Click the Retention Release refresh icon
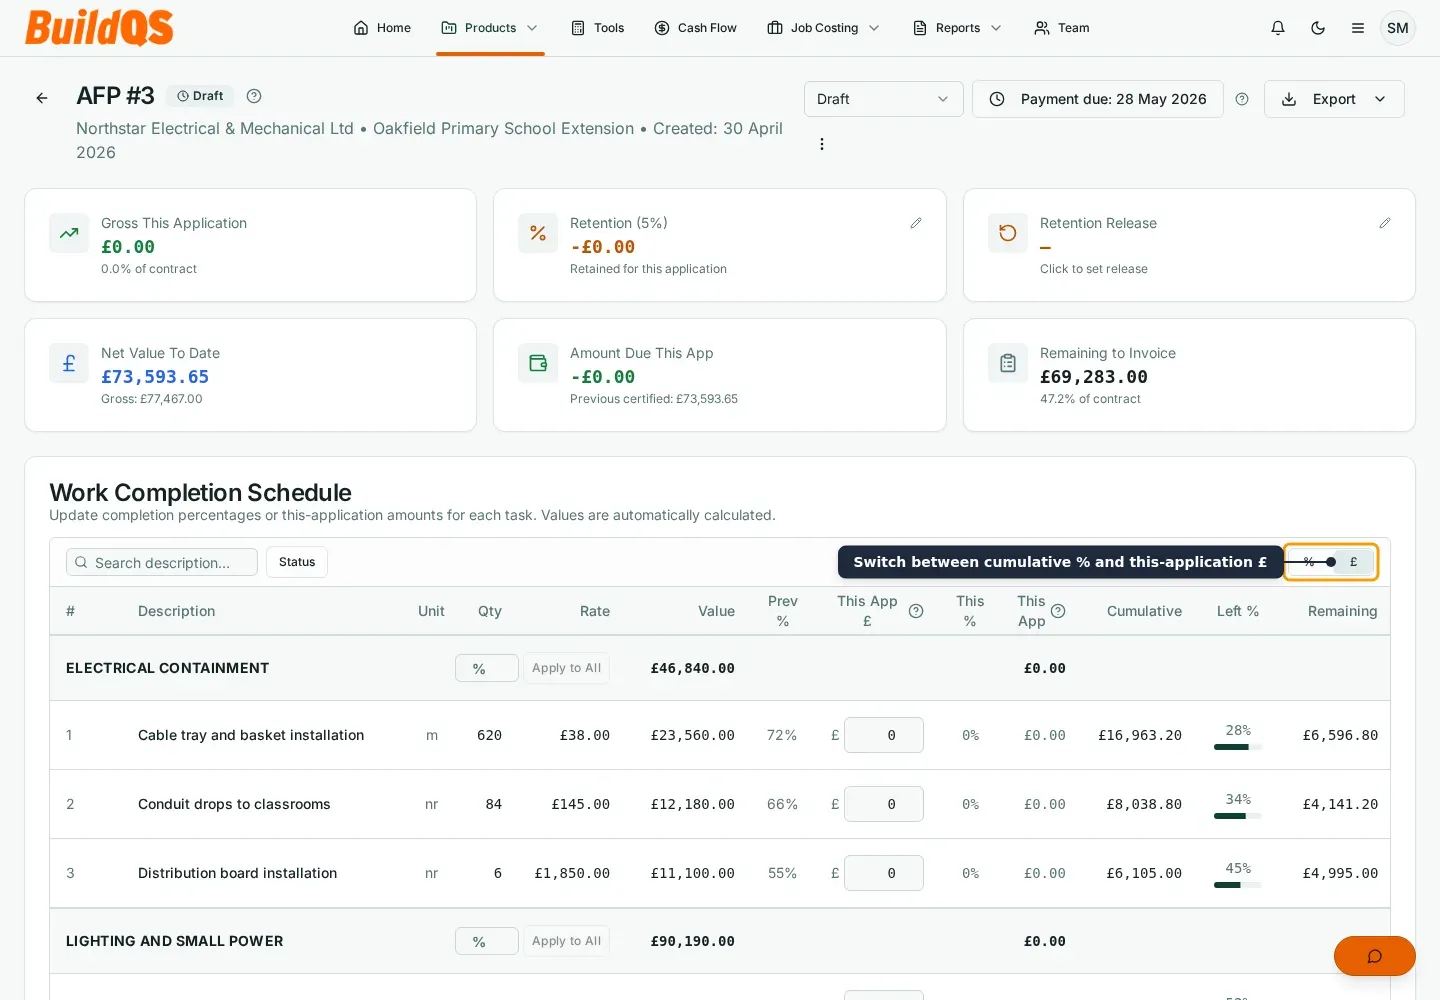This screenshot has width=1440, height=1000. pyautogui.click(x=1008, y=233)
